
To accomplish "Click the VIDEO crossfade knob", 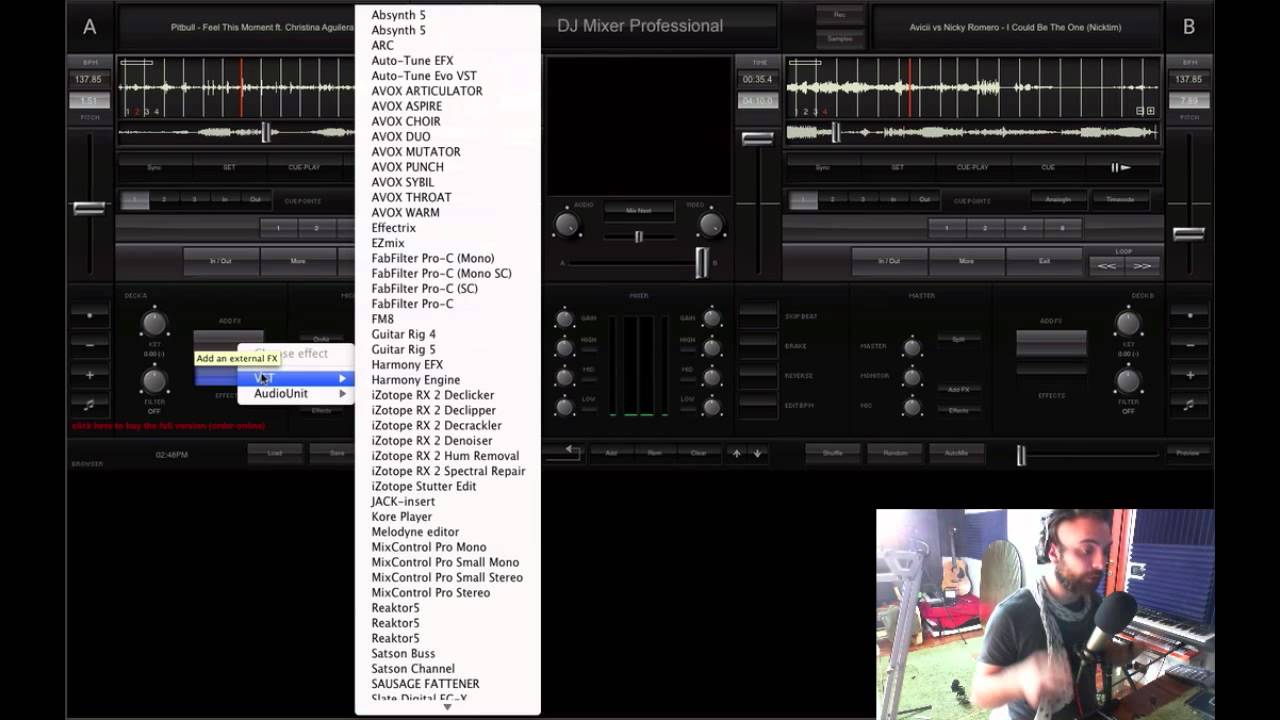I will (711, 225).
